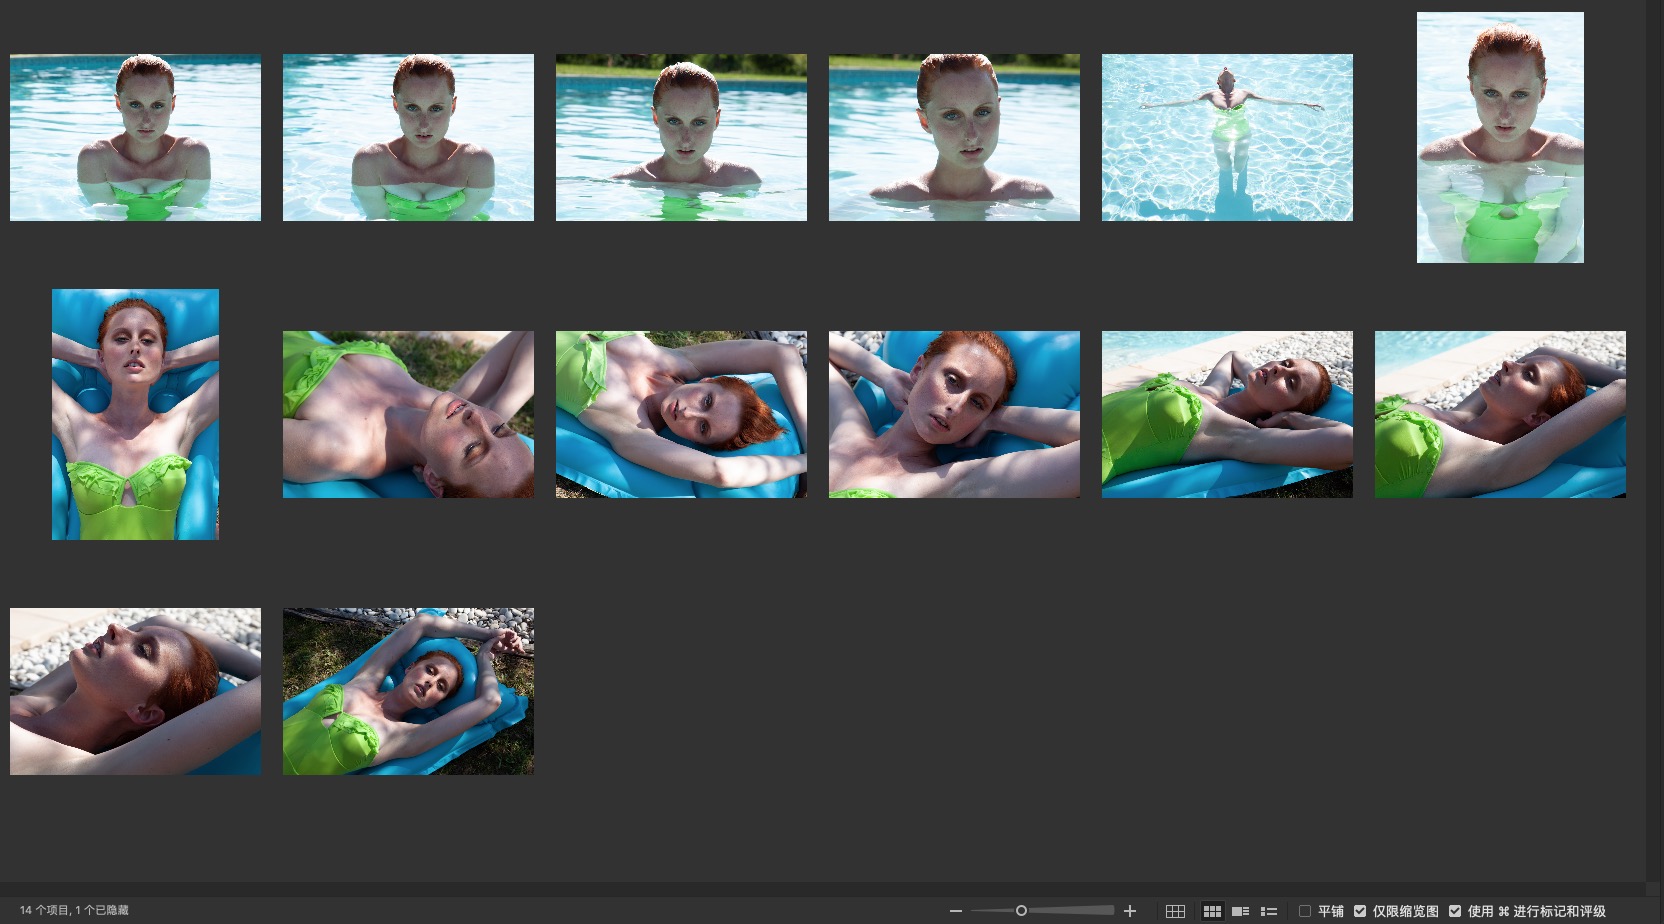Click the item count status text
The height and width of the screenshot is (924, 1664).
(x=74, y=910)
